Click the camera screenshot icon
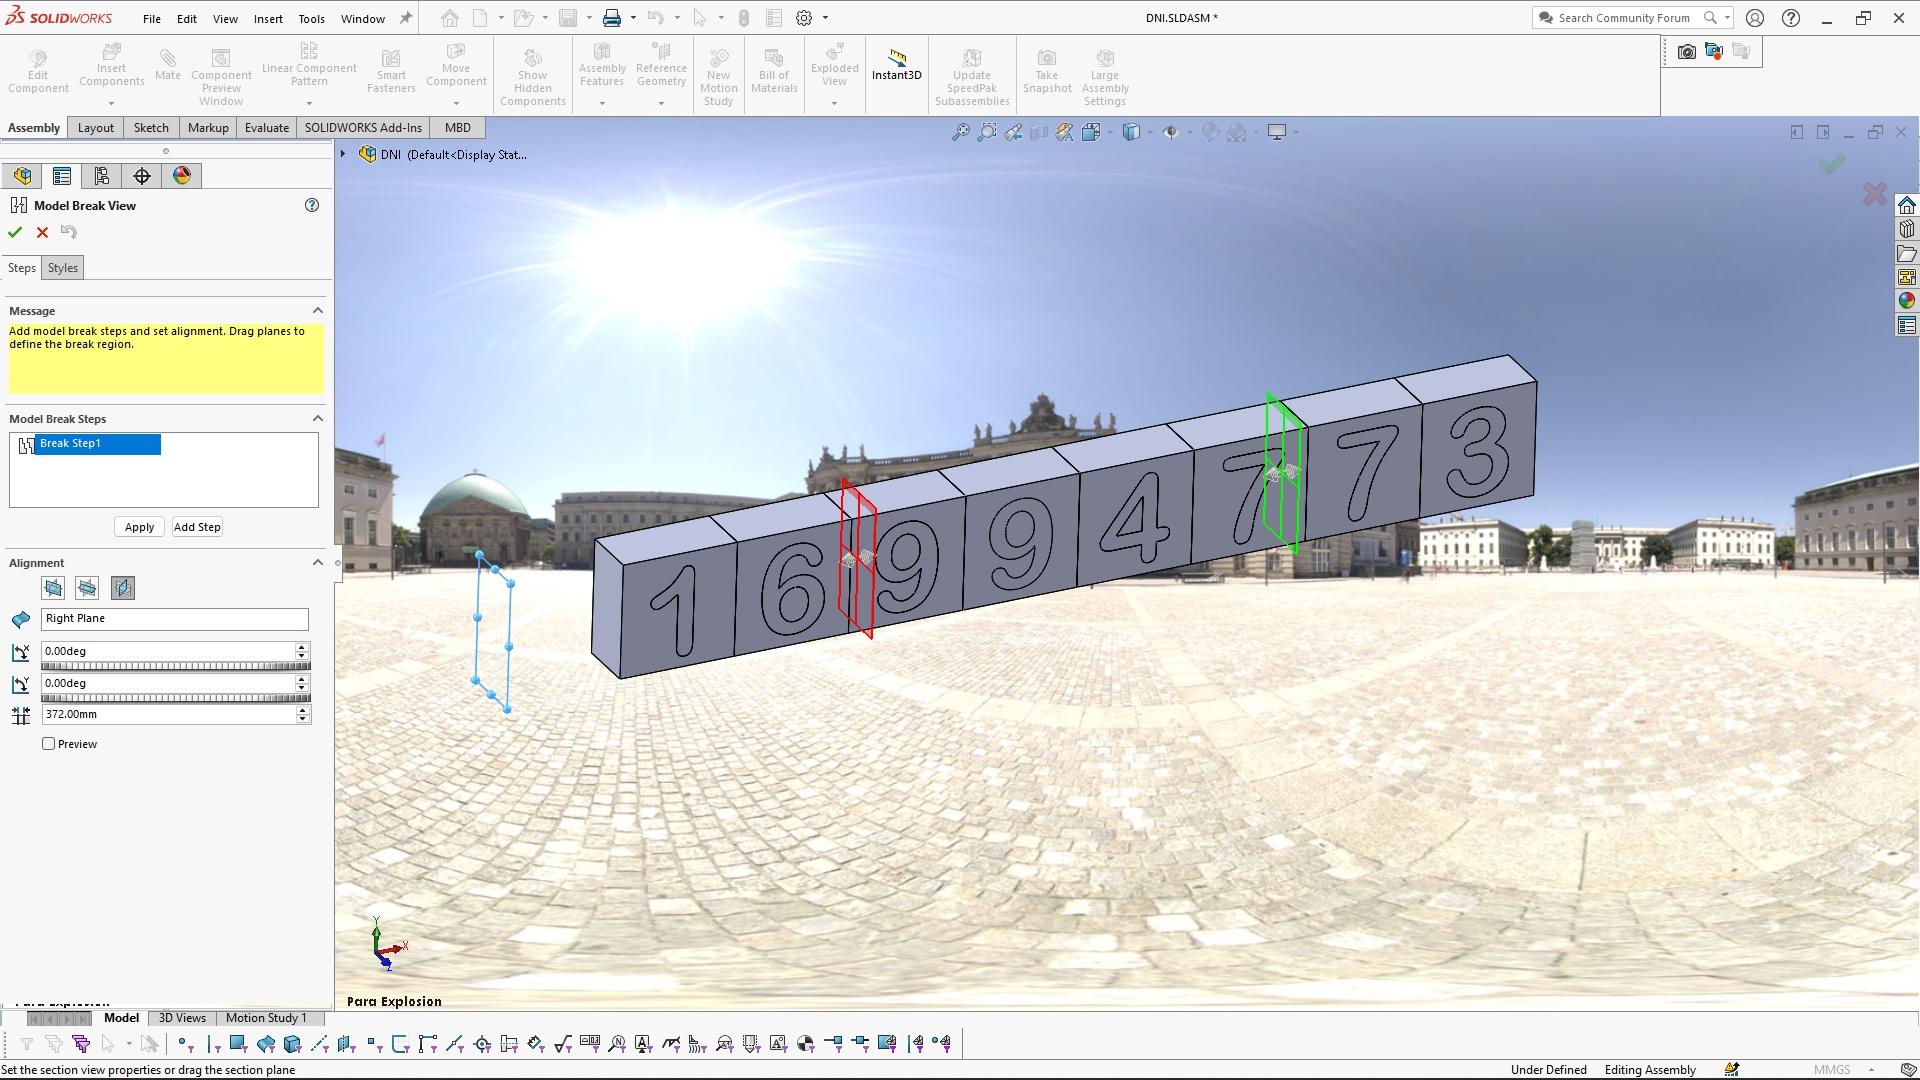Image resolution: width=1920 pixels, height=1080 pixels. pyautogui.click(x=1686, y=52)
